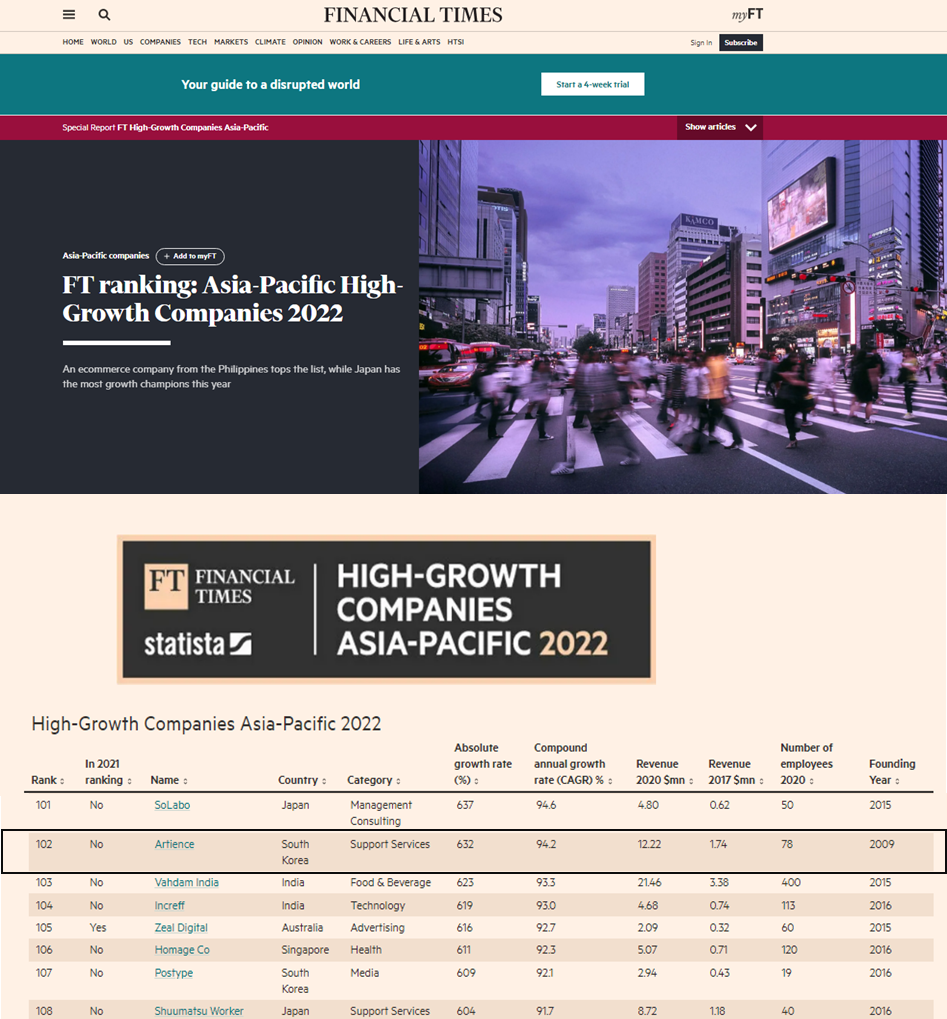Click the 'Media' category cell

365,973
